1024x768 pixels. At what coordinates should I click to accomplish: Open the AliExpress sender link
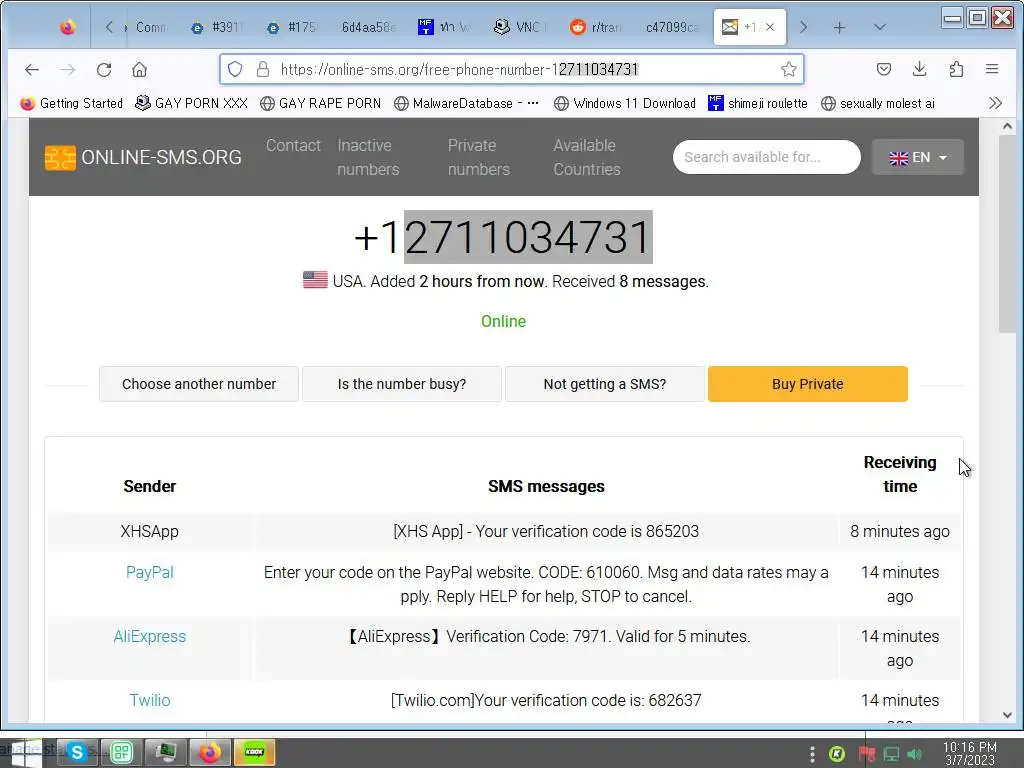coord(150,636)
